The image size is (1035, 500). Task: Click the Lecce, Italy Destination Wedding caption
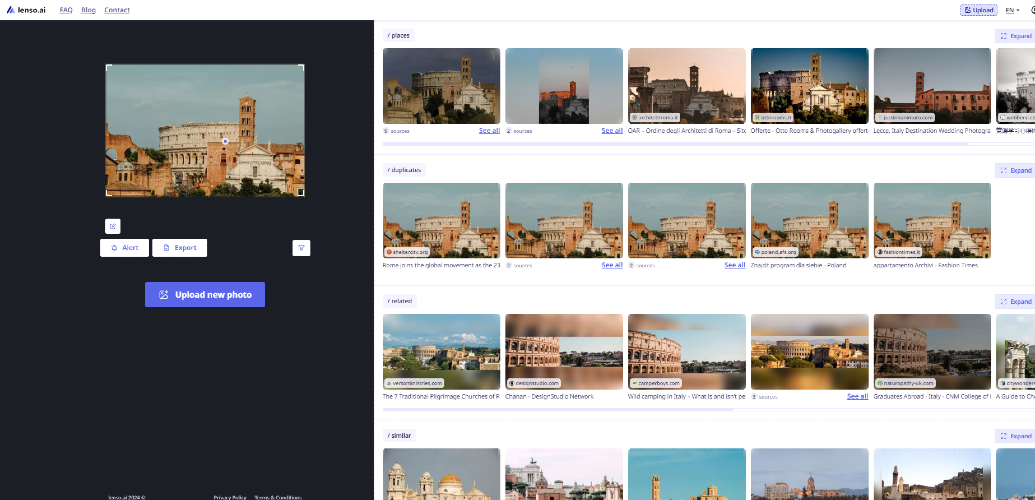[x=932, y=131]
